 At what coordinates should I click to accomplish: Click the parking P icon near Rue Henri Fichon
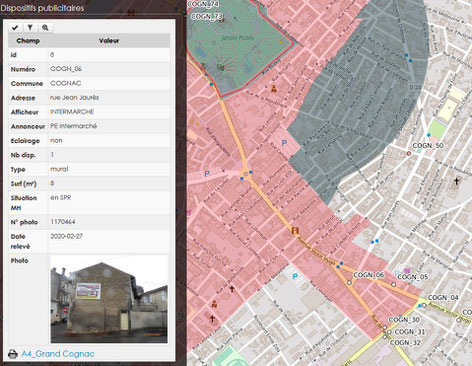click(284, 143)
